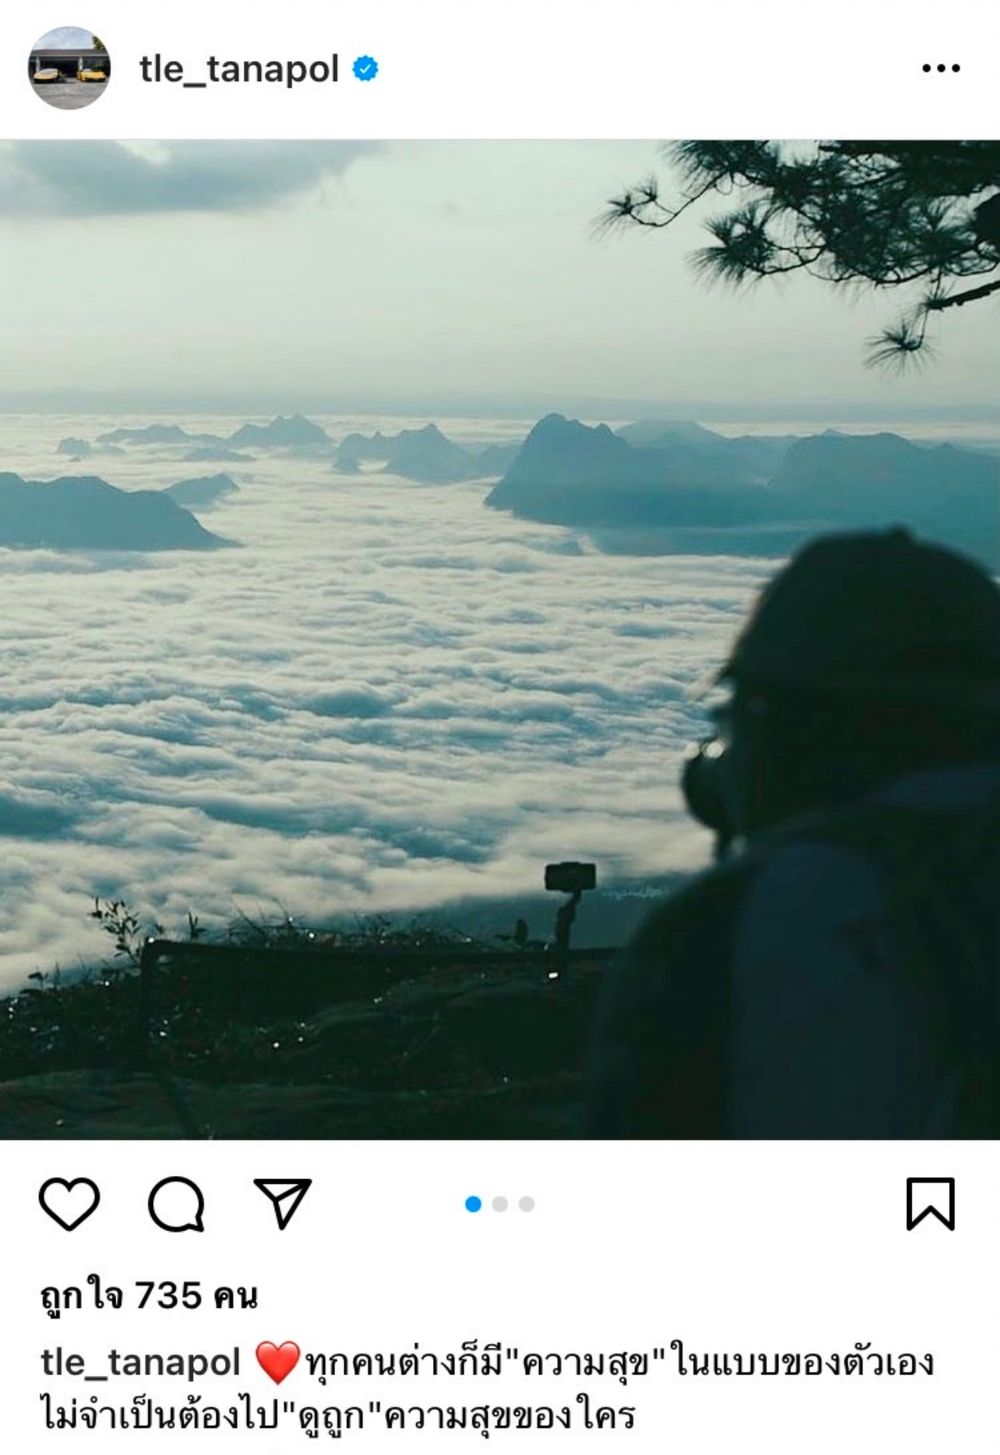
Task: View the 735 likes list
Action: (149, 1296)
